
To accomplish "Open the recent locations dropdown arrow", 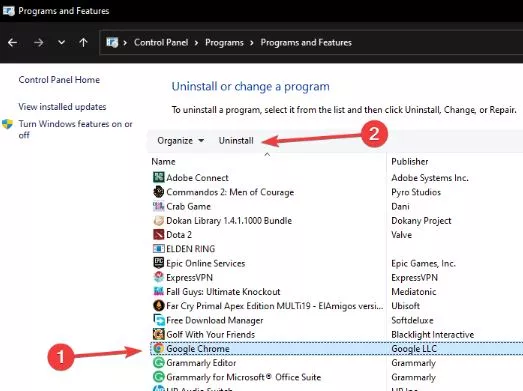I will tap(61, 42).
